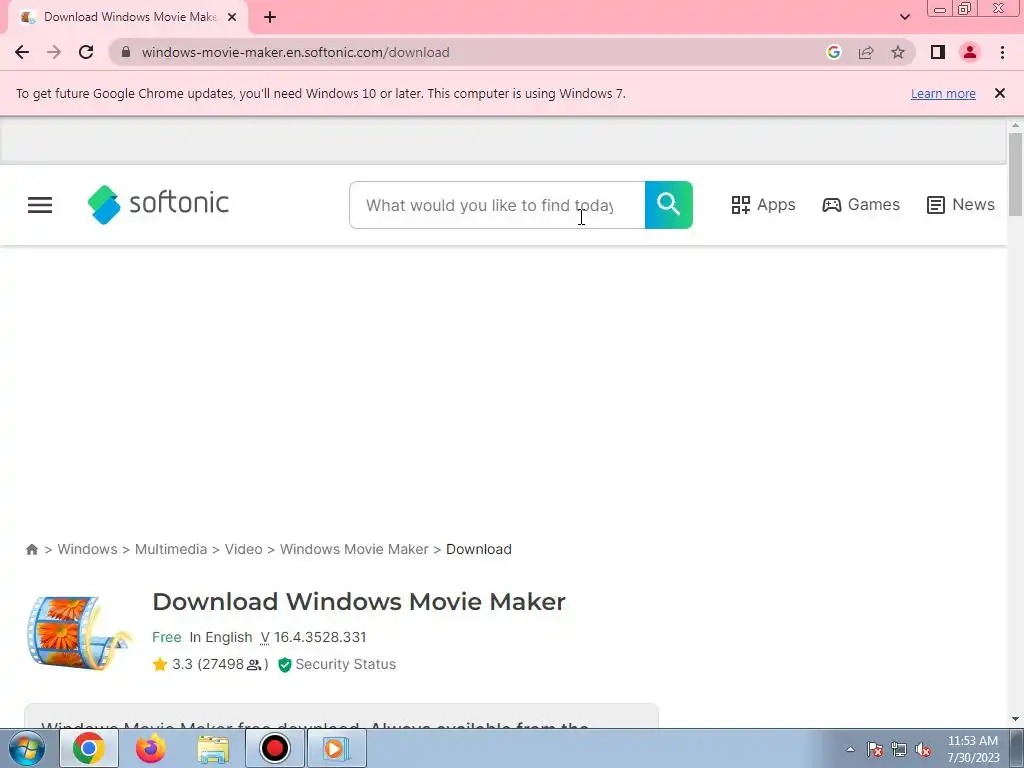Open the Video breadcrumb link

coord(244,549)
